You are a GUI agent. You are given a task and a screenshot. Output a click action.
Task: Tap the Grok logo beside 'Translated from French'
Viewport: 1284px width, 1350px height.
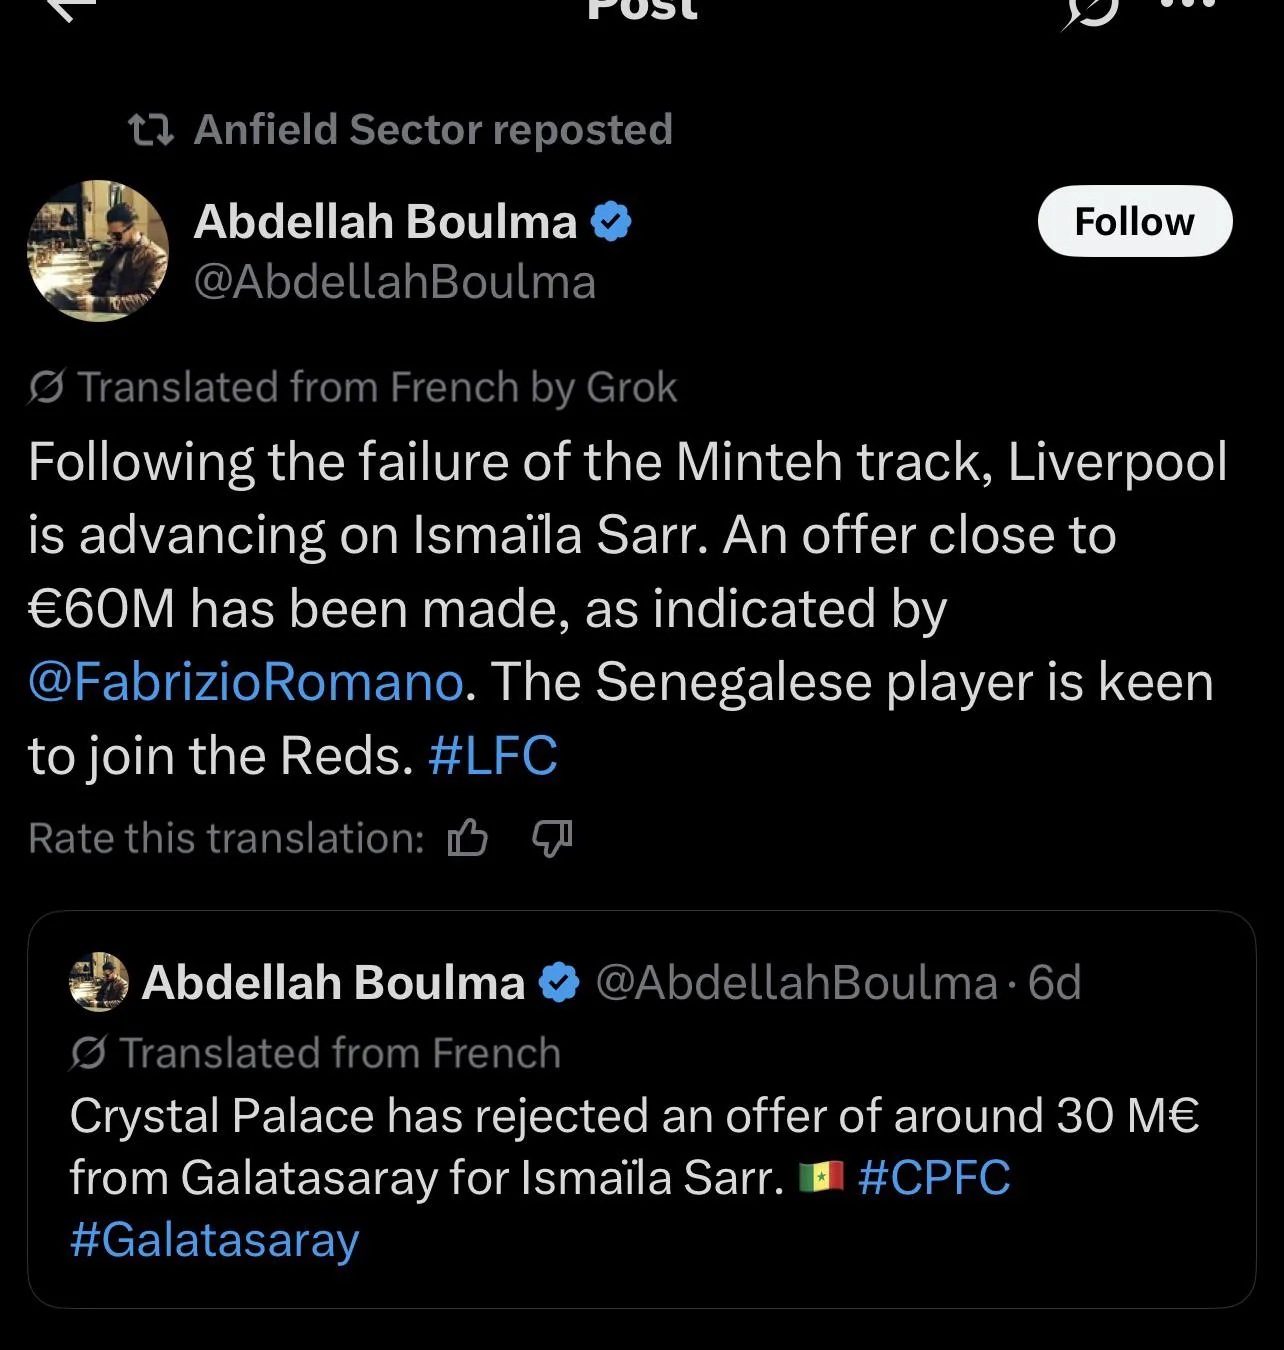(46, 387)
